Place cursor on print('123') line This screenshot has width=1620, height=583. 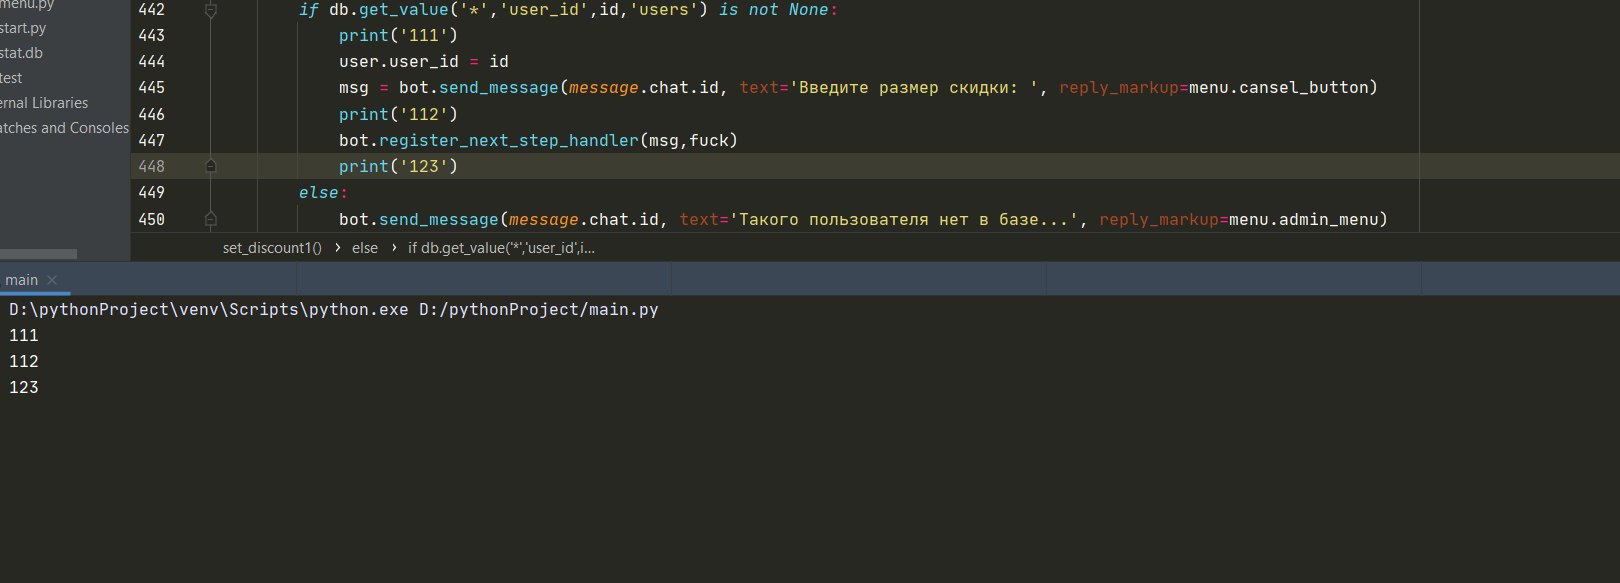pyautogui.click(x=398, y=166)
